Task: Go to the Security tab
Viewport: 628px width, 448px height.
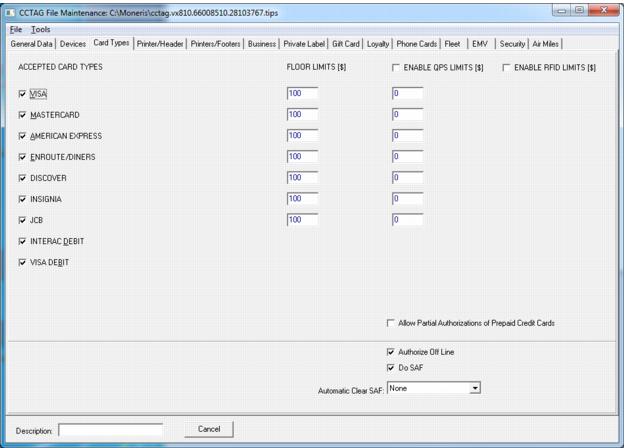Action: (510, 44)
